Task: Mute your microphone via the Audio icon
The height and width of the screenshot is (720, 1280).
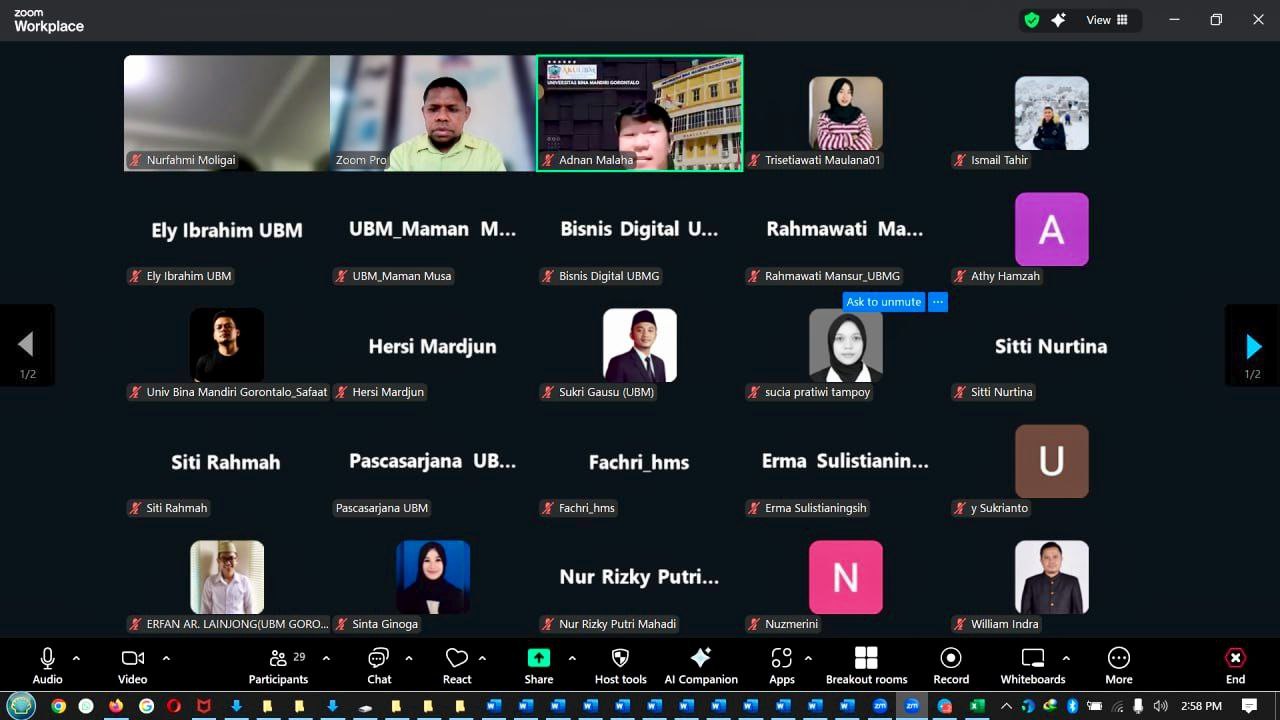Action: pos(47,658)
